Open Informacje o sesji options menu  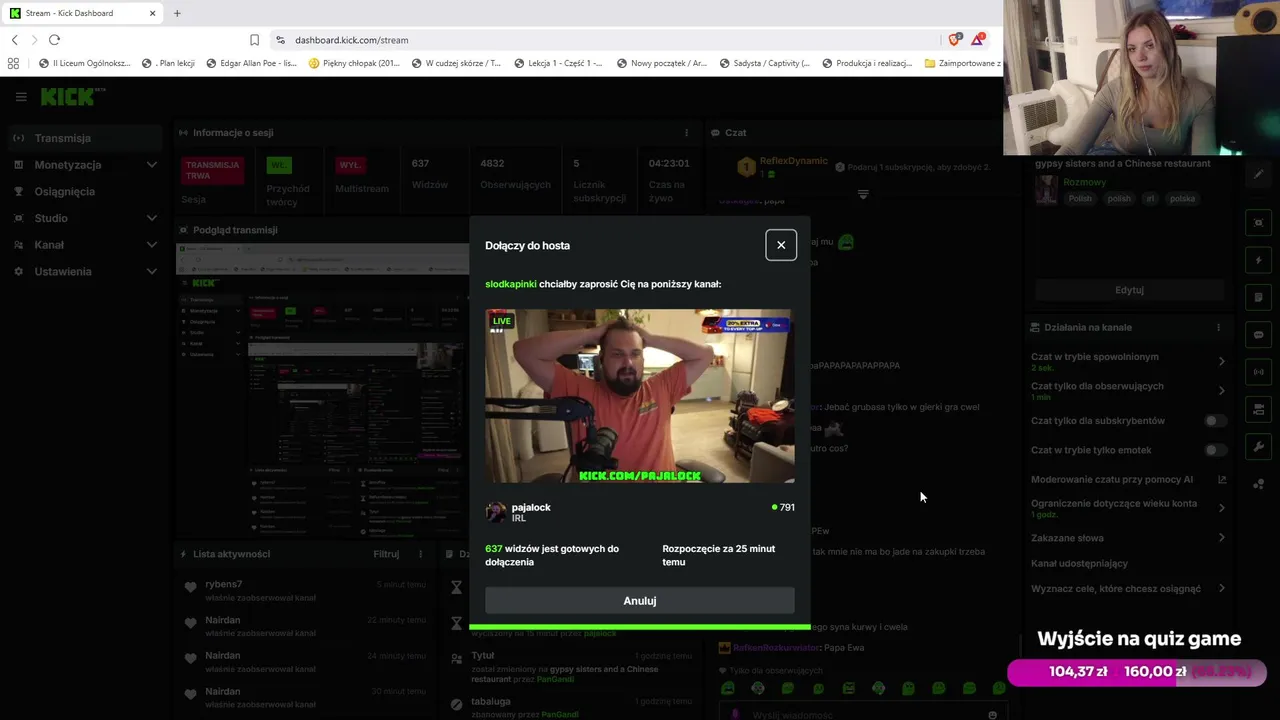tap(686, 133)
